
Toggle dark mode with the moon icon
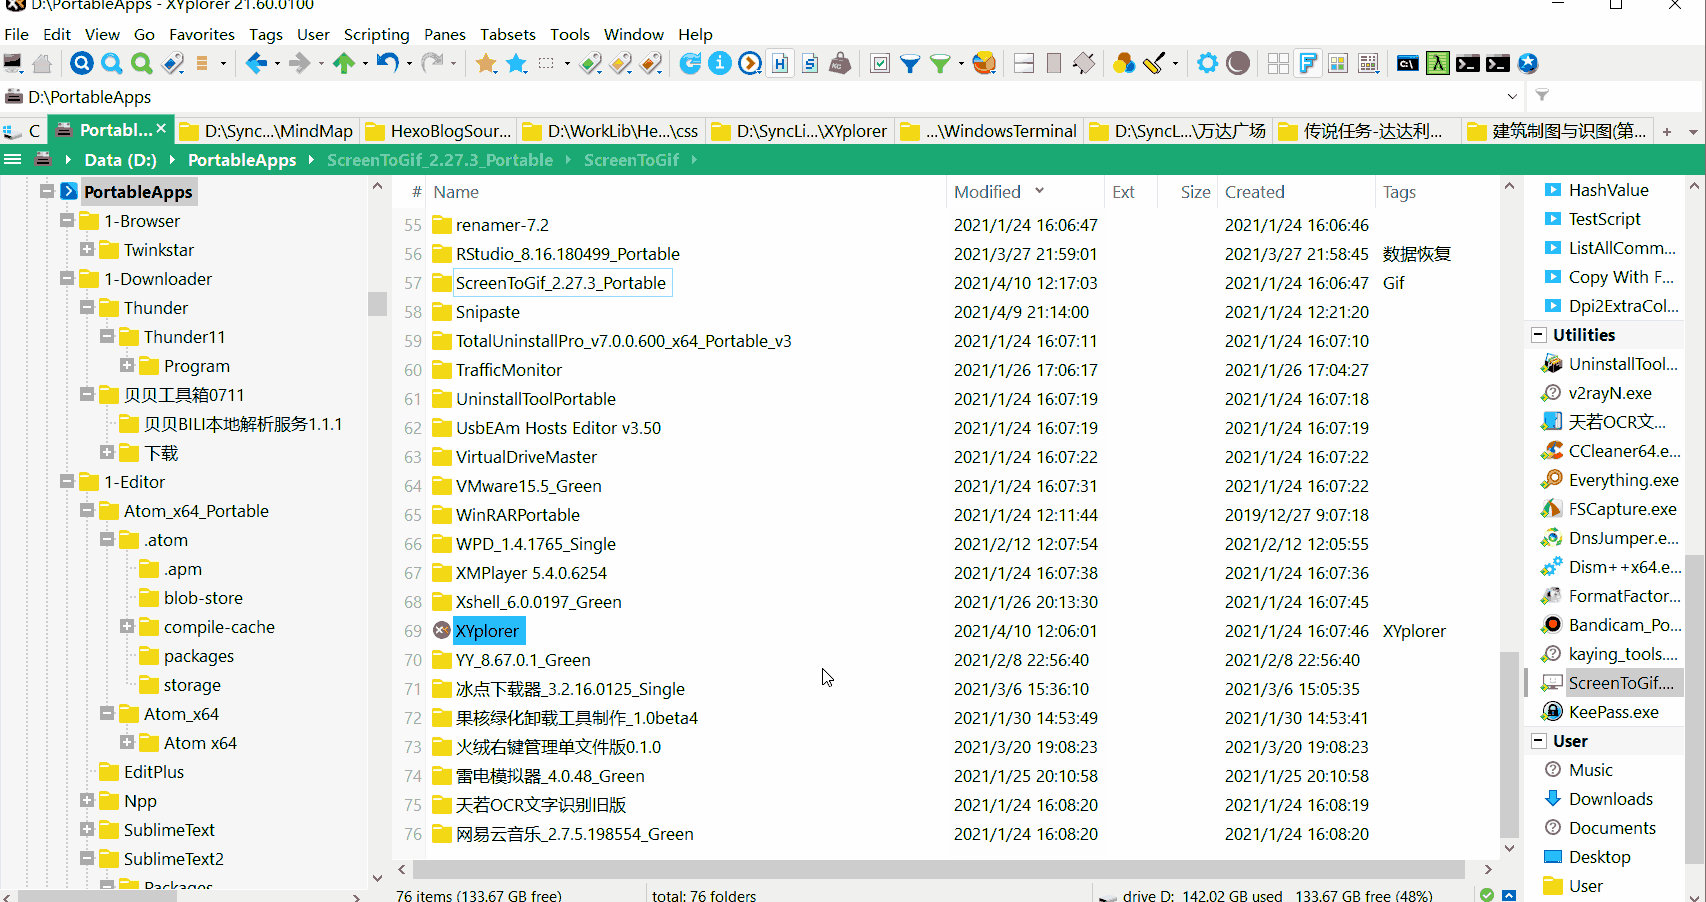tap(1238, 64)
